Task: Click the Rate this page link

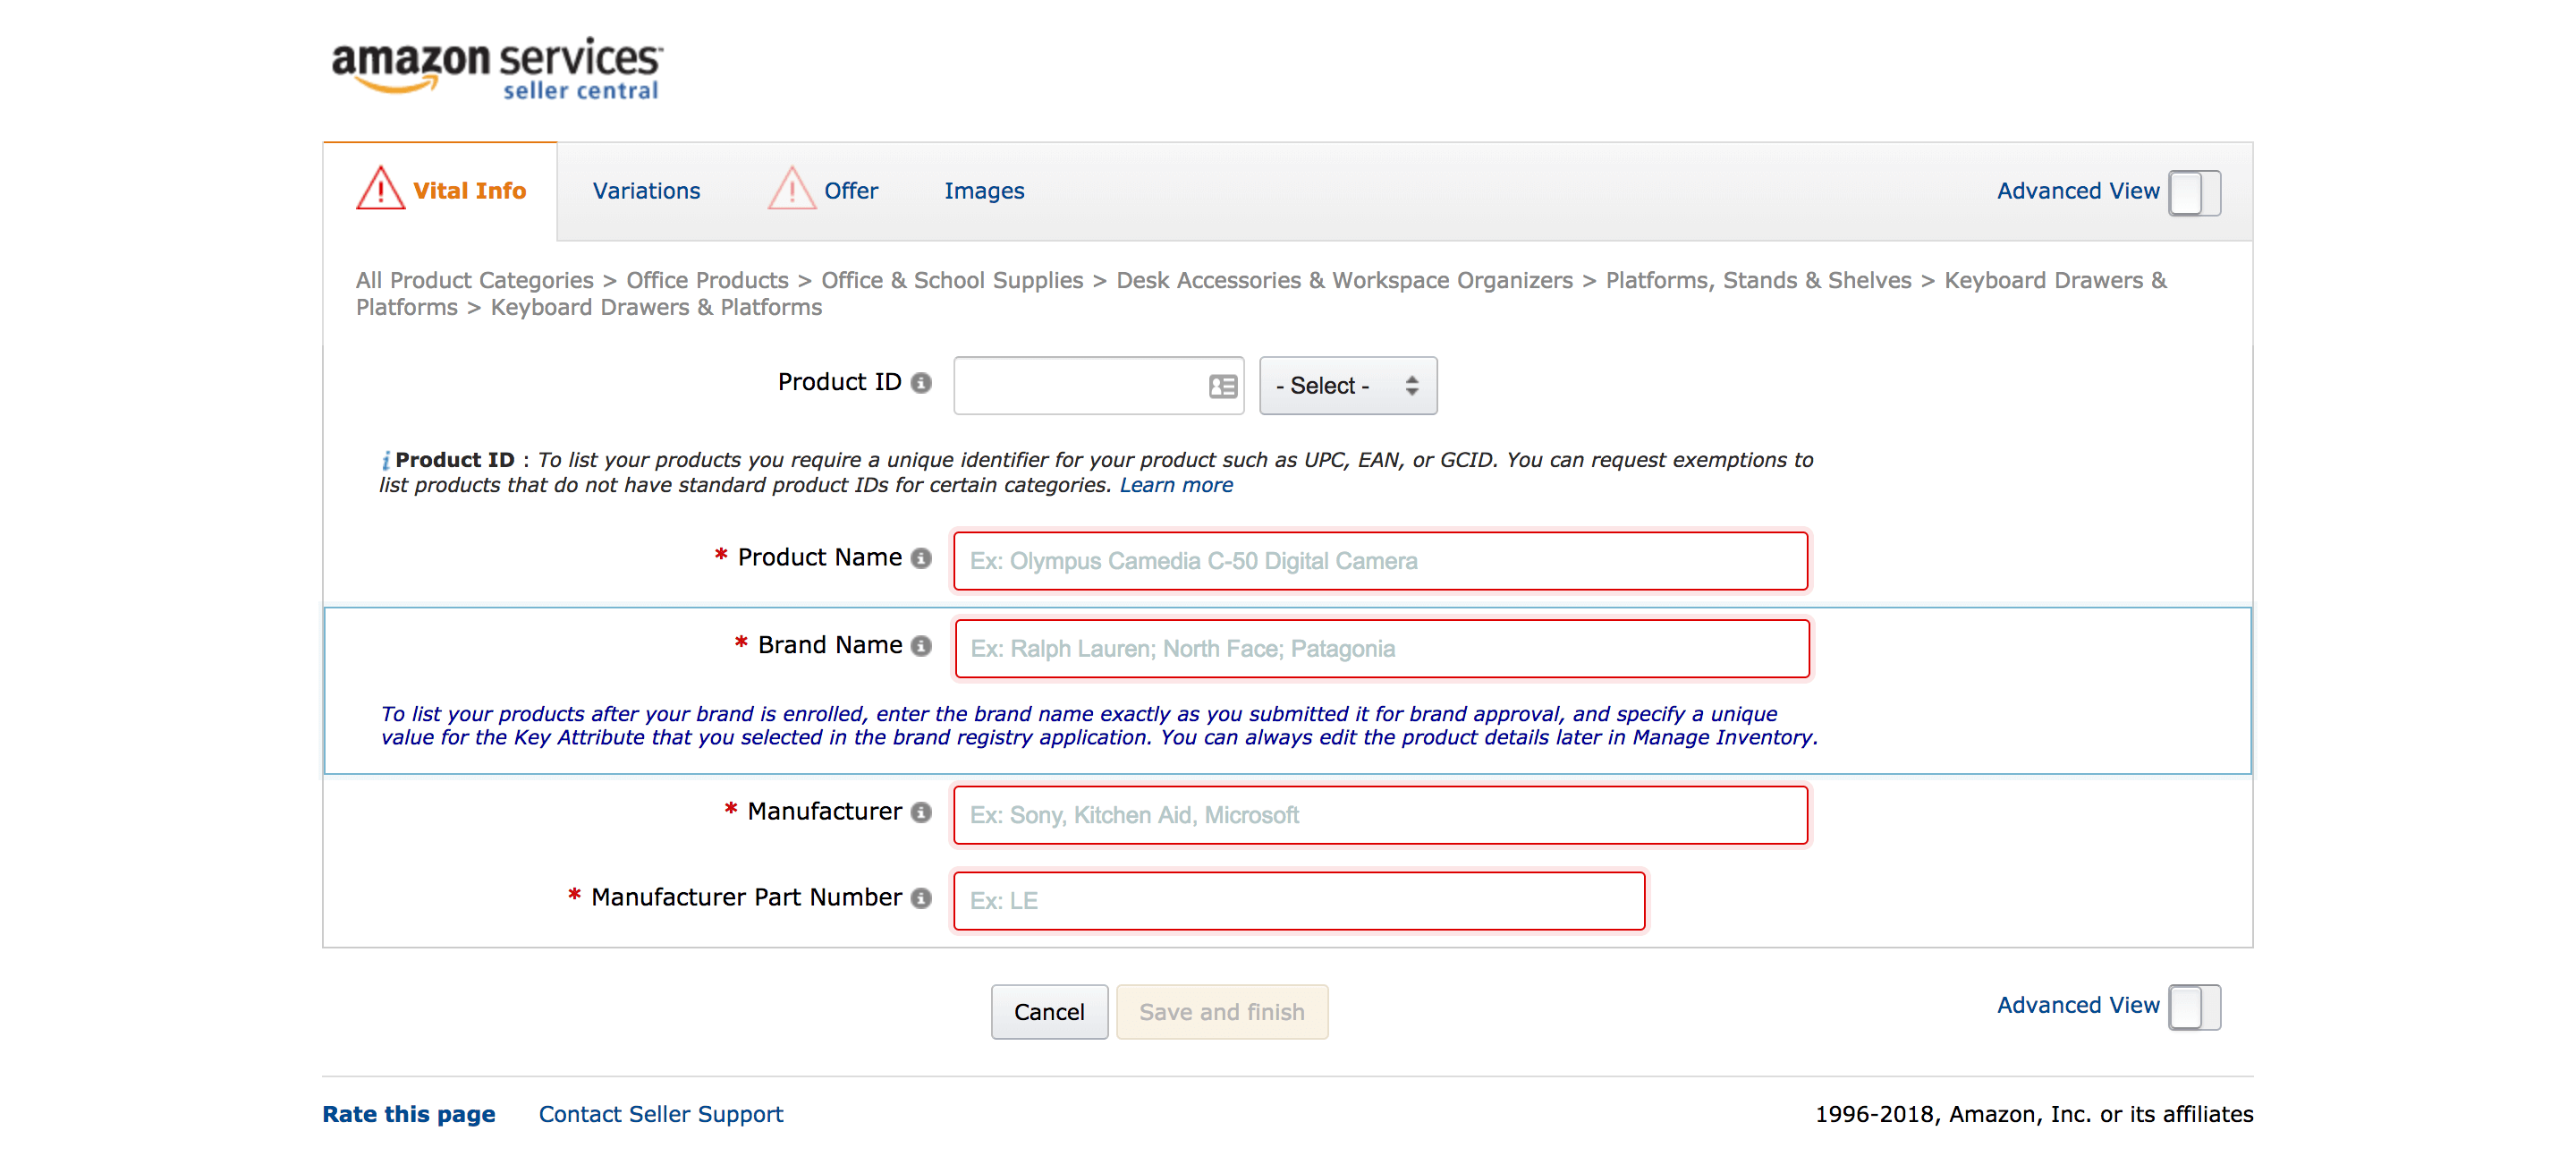Action: [408, 1113]
